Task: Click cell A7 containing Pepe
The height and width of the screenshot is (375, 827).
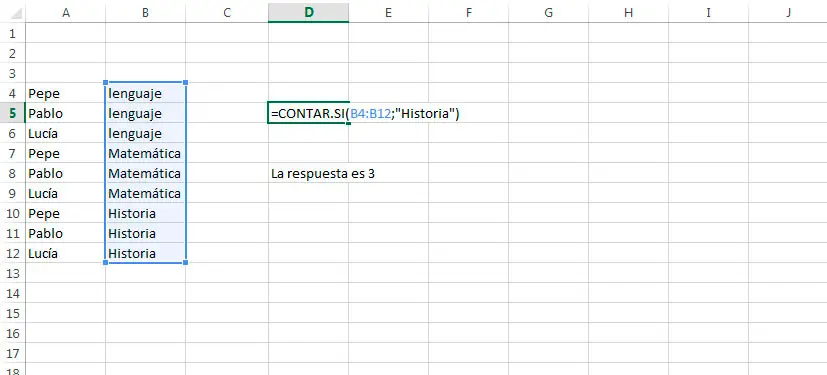Action: tap(65, 153)
